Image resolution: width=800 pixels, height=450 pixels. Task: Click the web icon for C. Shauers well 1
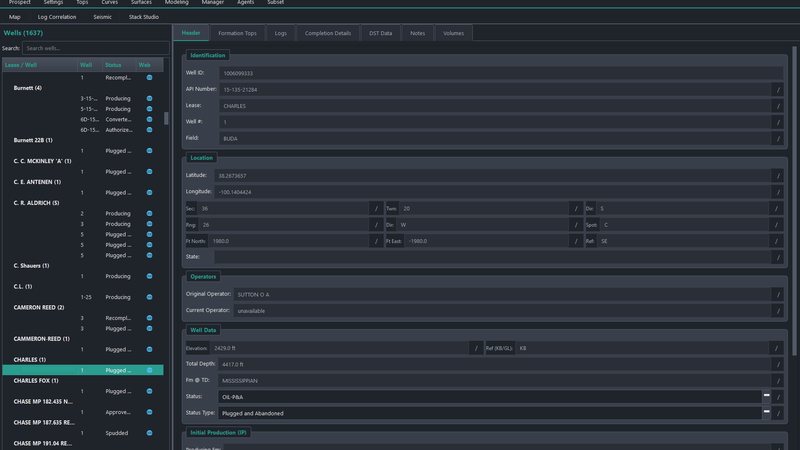point(149,276)
